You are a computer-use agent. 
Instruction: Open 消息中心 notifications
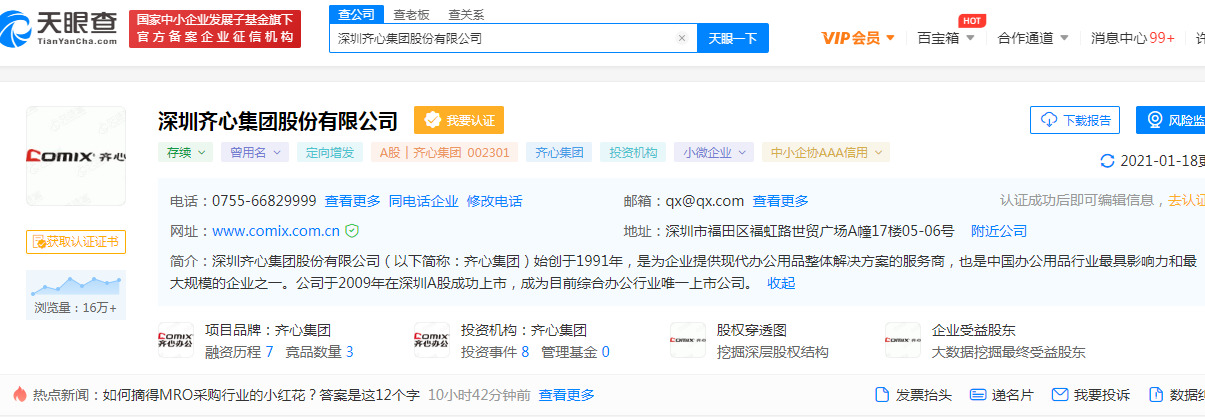[x=1132, y=38]
